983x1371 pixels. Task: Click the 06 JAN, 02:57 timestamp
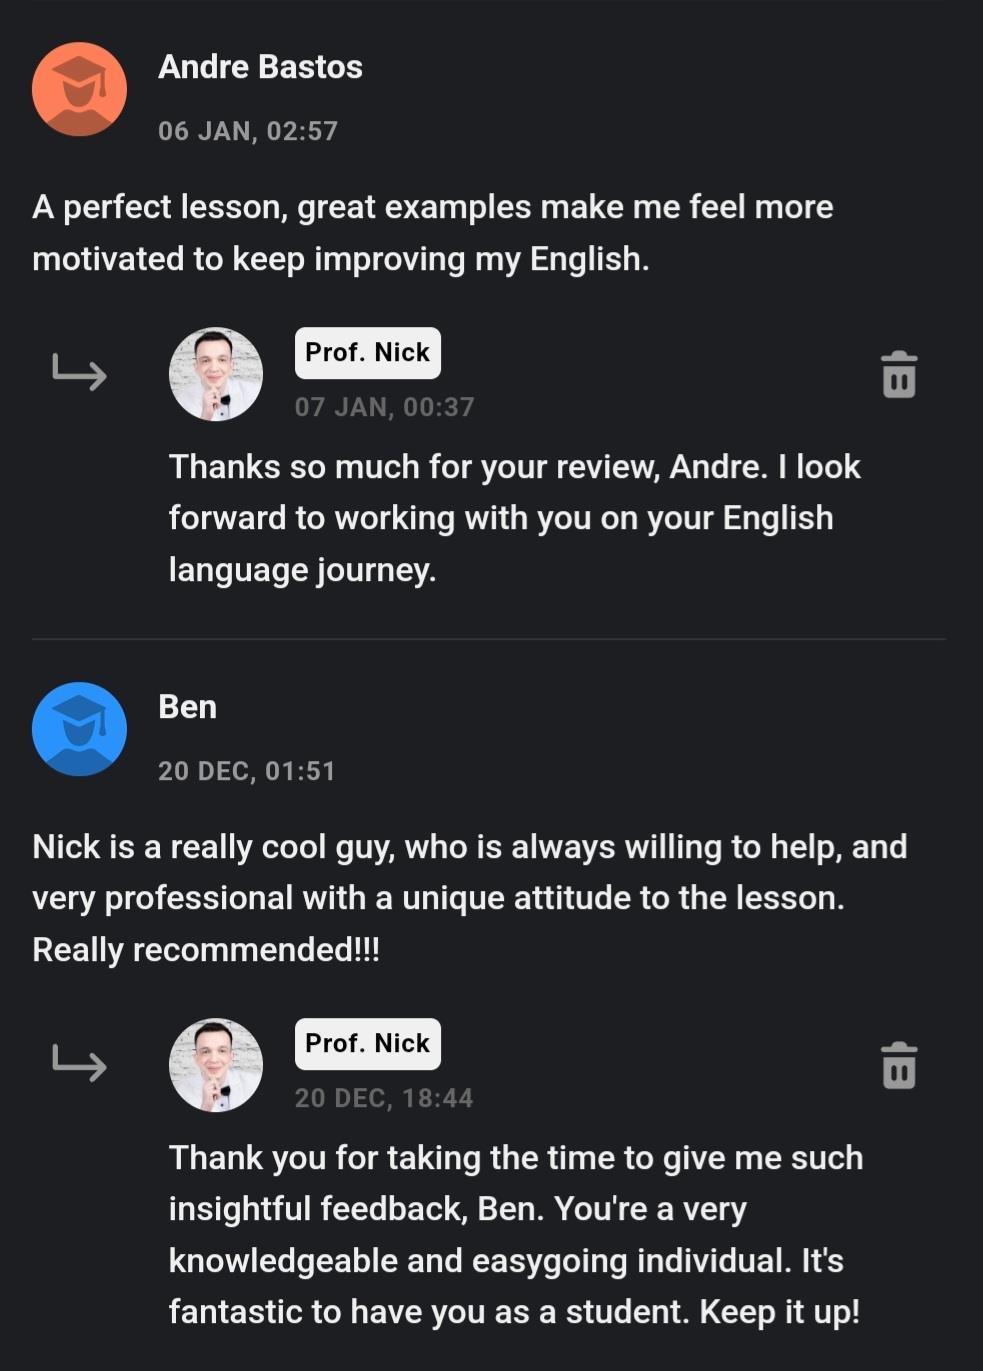[x=248, y=131]
